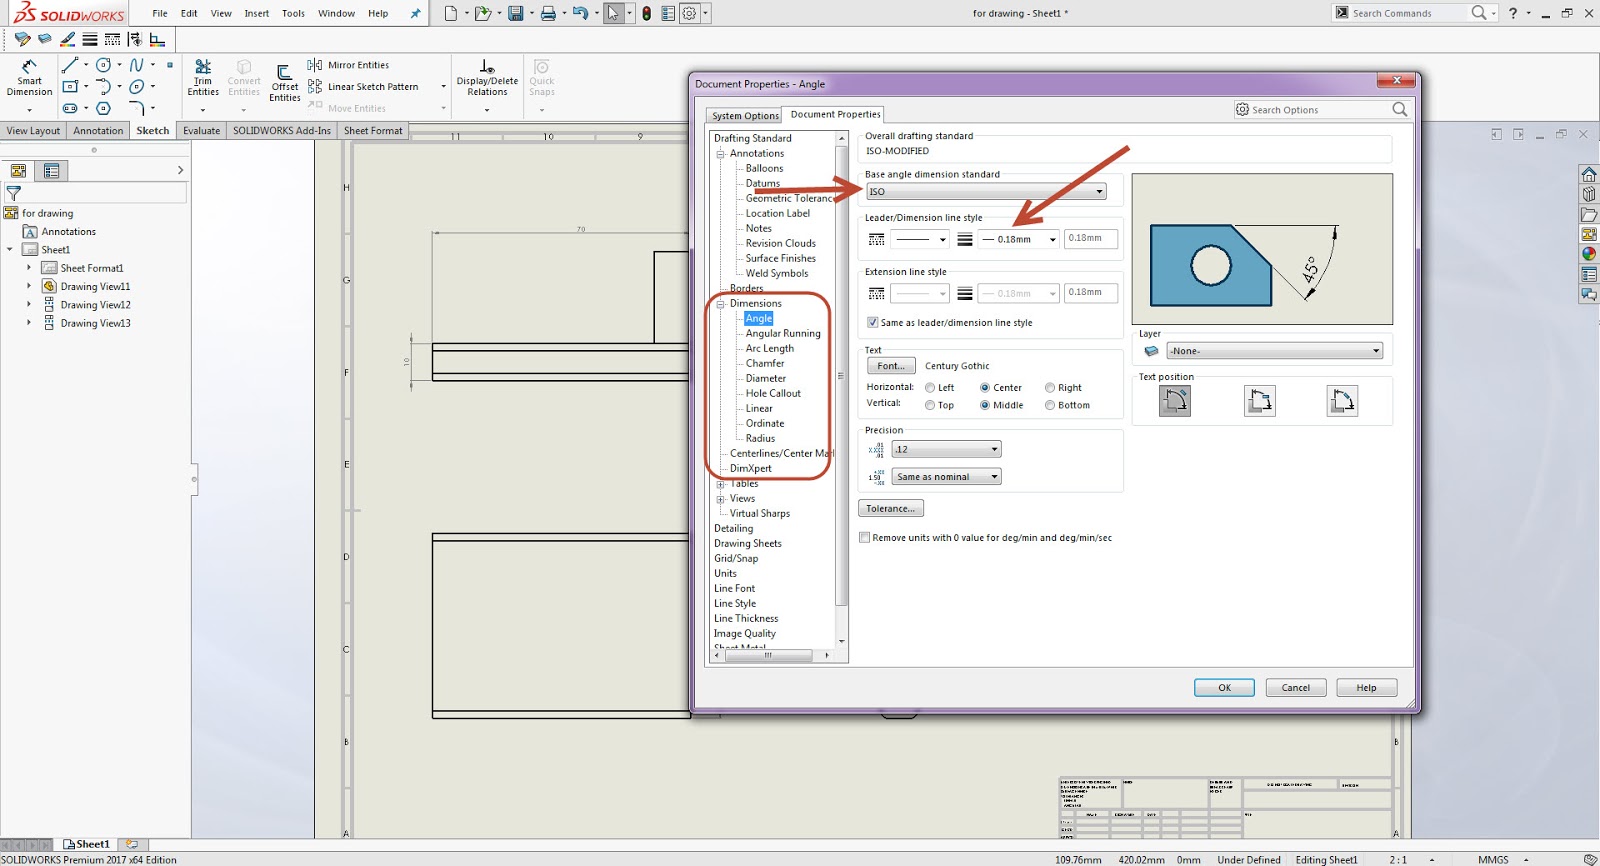Open the Font... button
The width and height of the screenshot is (1600, 866).
click(x=890, y=366)
